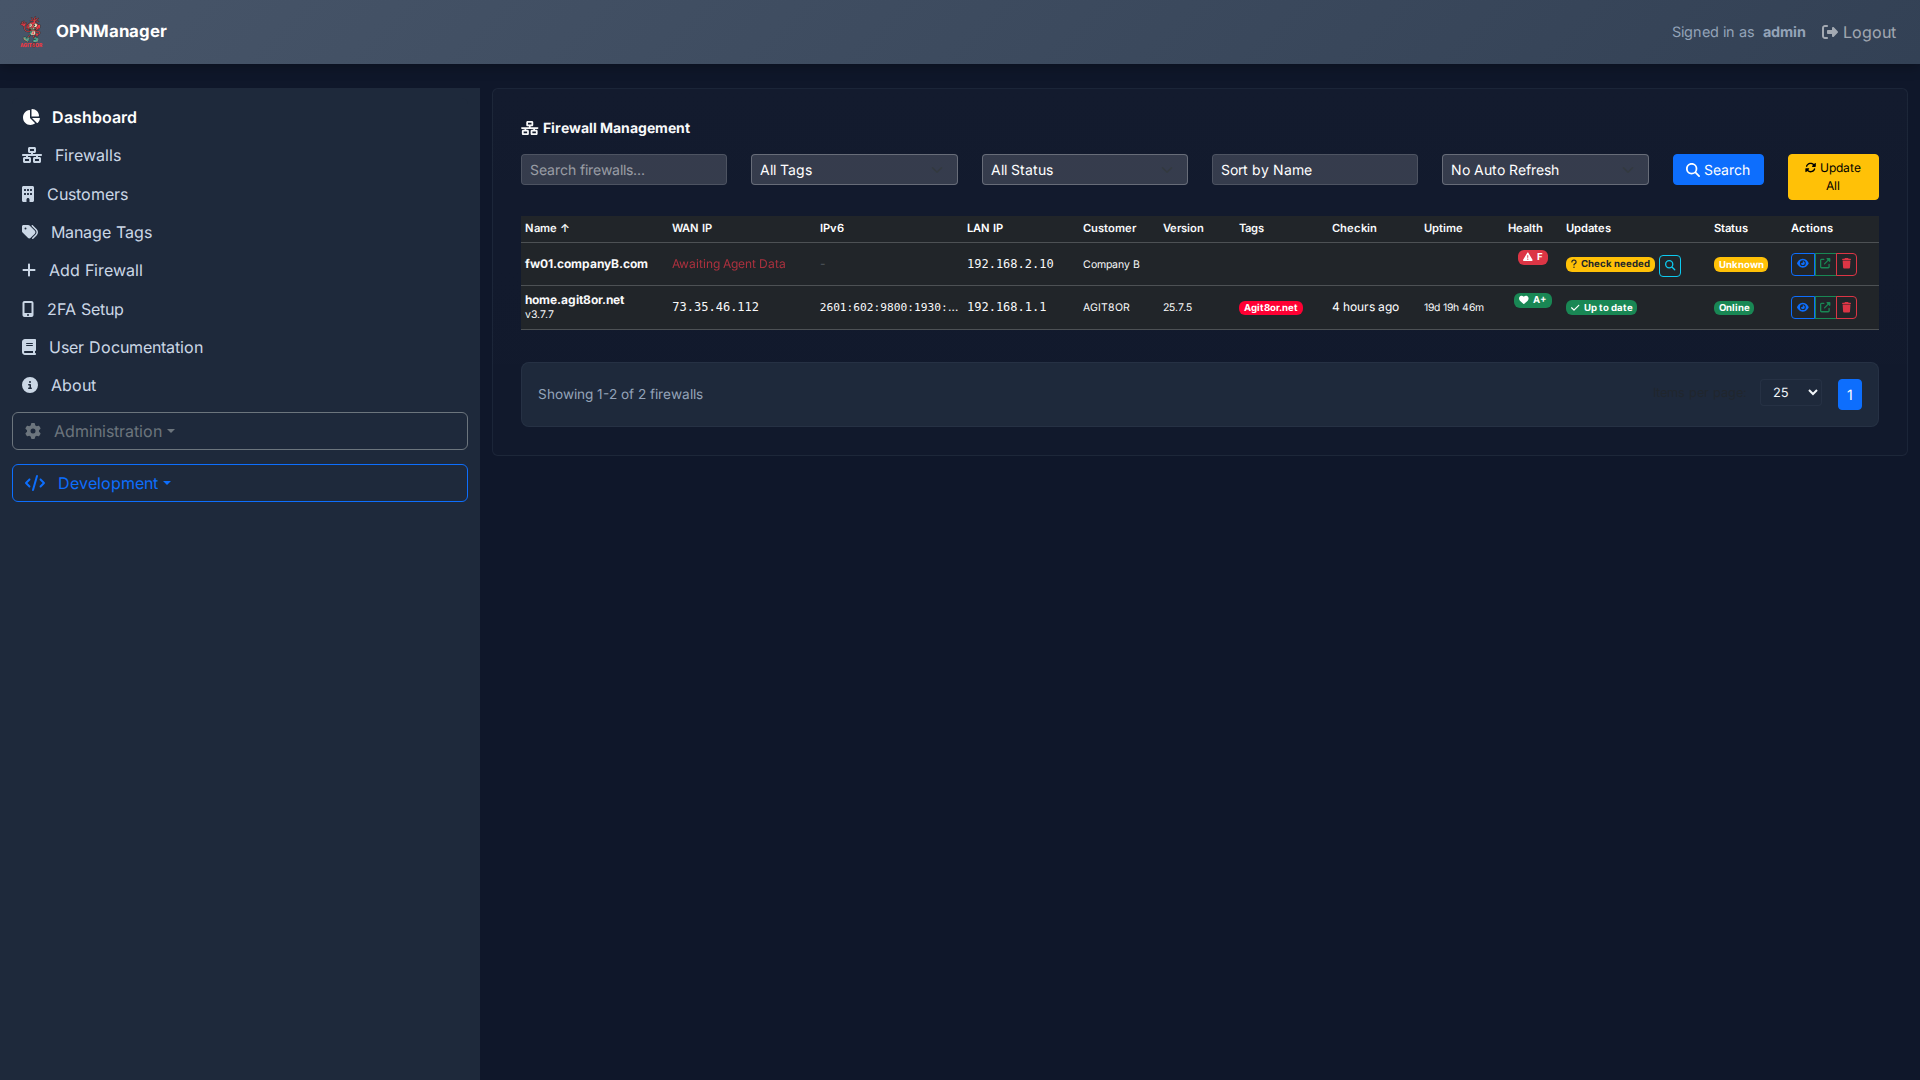Open external link for home.agit8or.net firewall

click(x=1824, y=307)
